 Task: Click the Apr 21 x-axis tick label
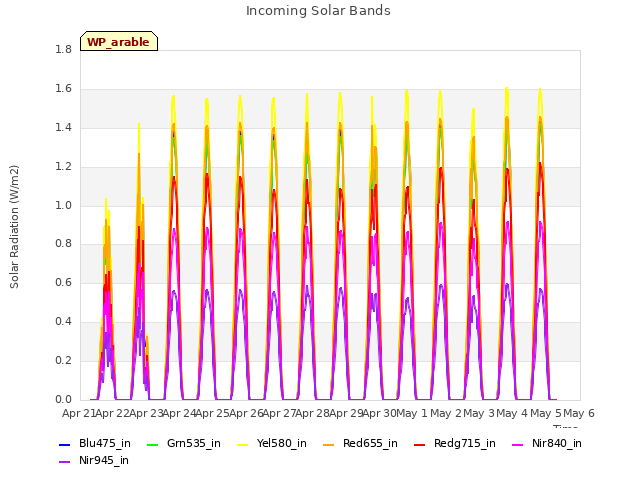[78, 413]
